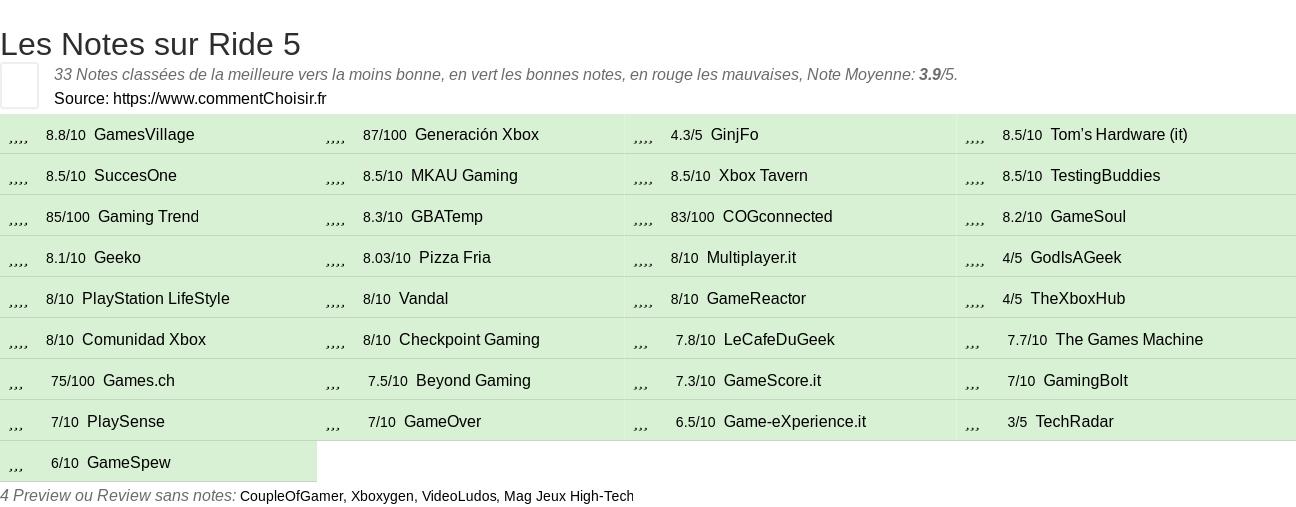Click the star rating icons beside TechRadar
Screen dimensions: 1296x507
[x=973, y=426]
